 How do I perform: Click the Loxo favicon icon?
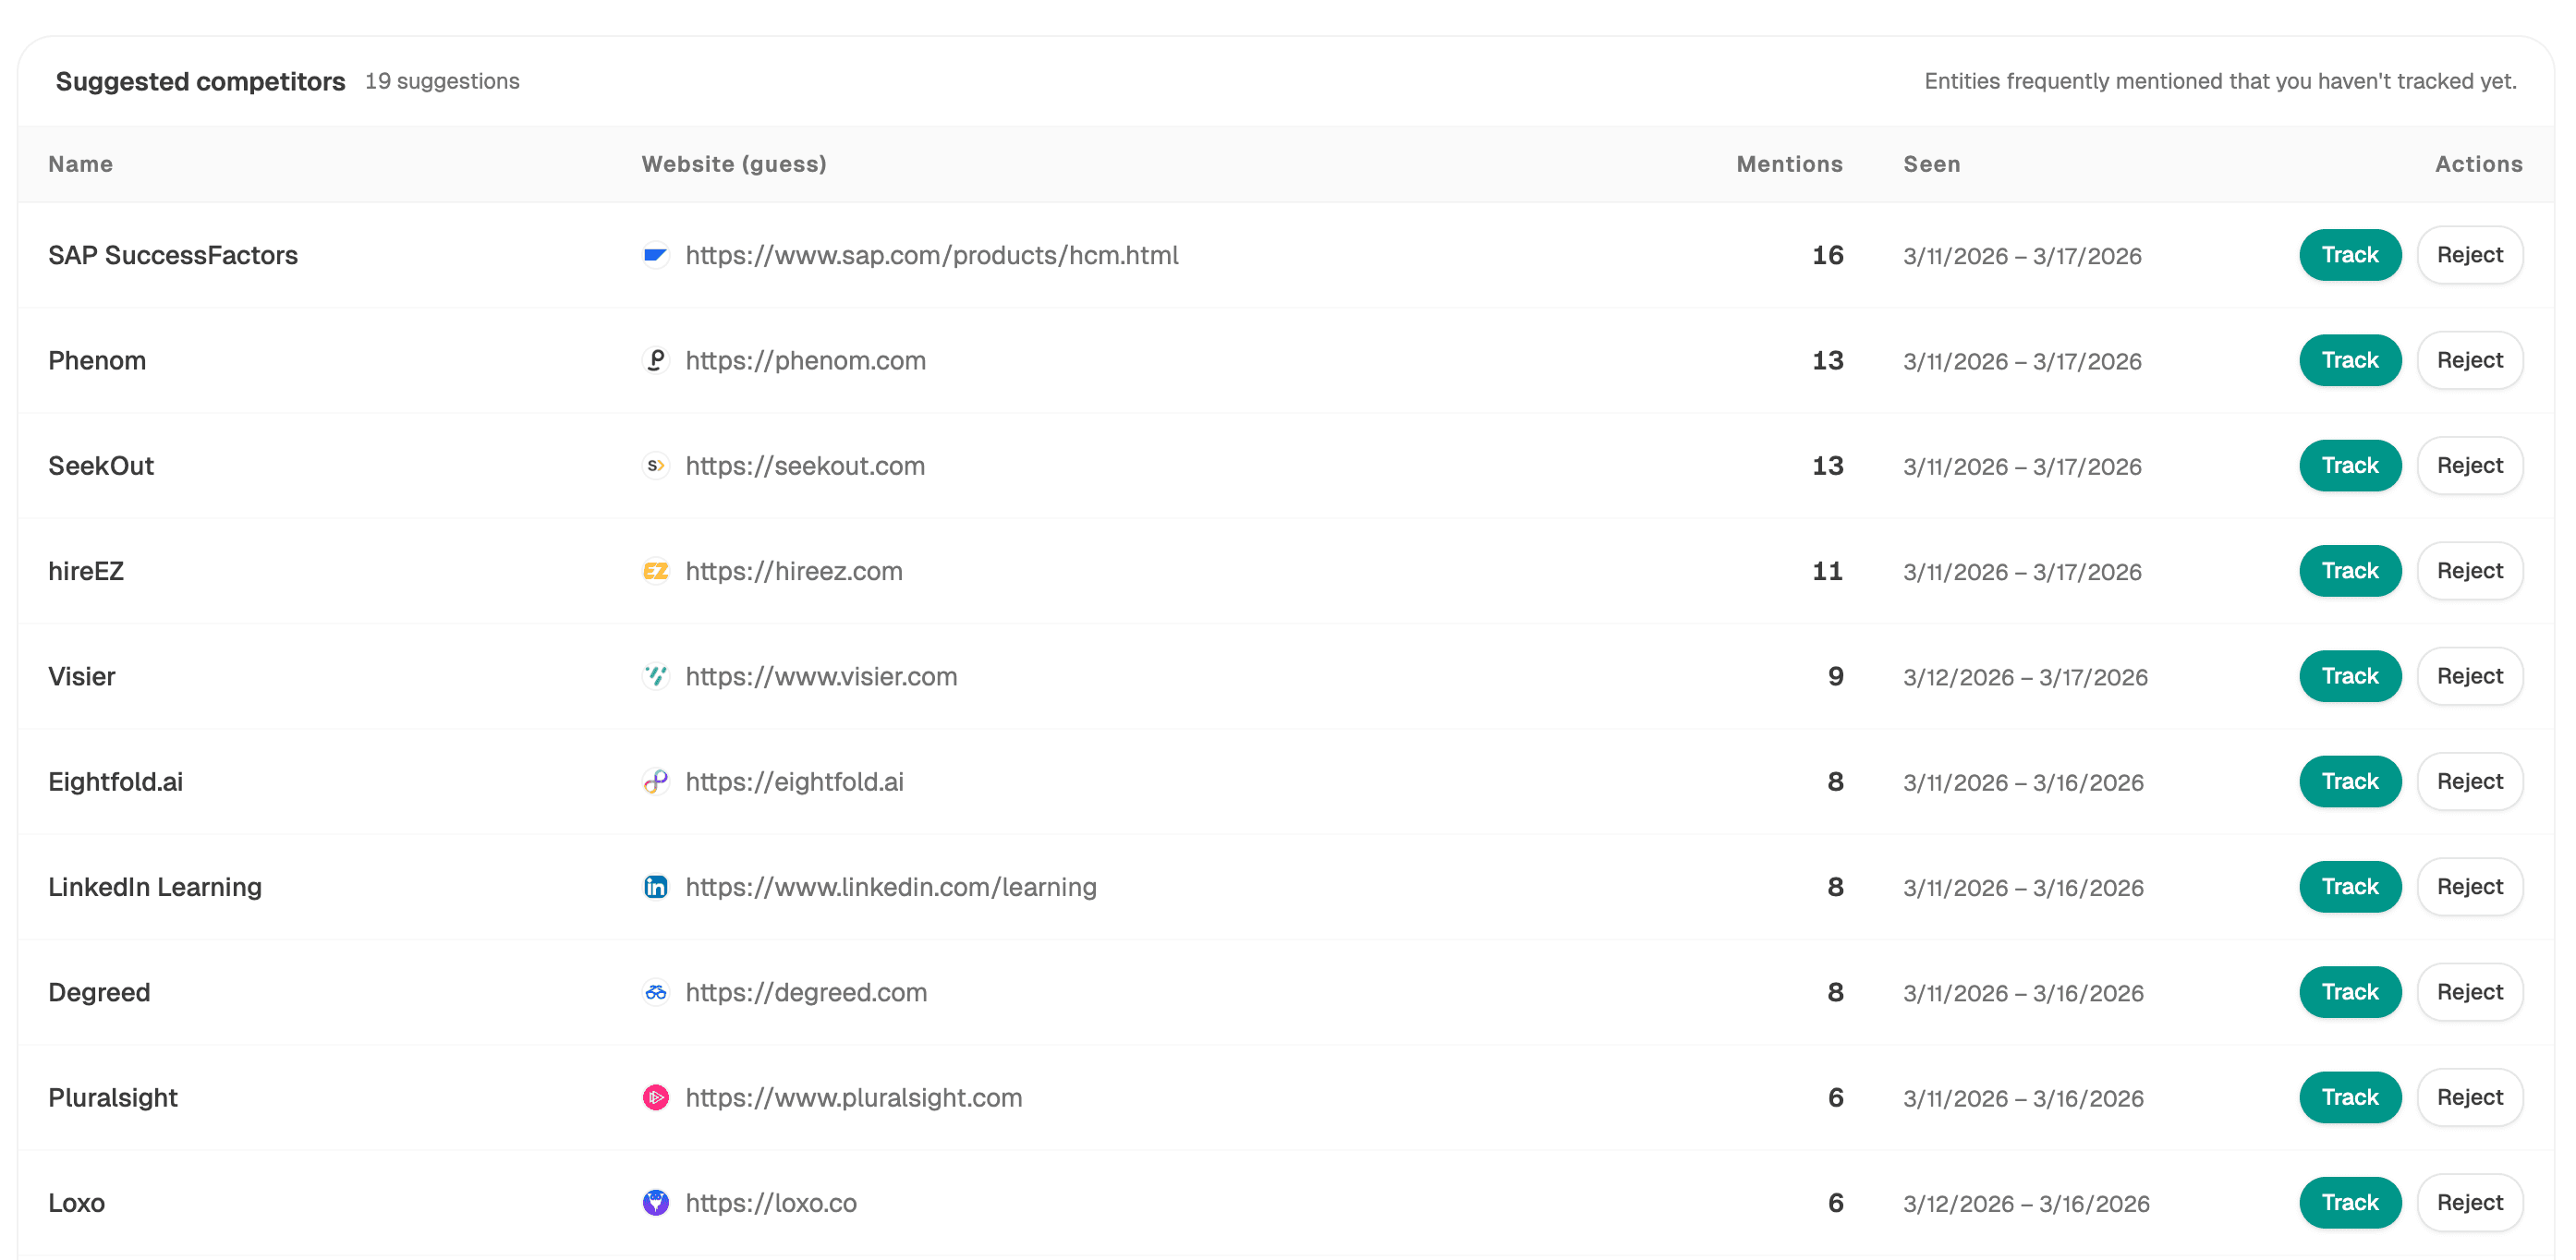click(x=656, y=1203)
